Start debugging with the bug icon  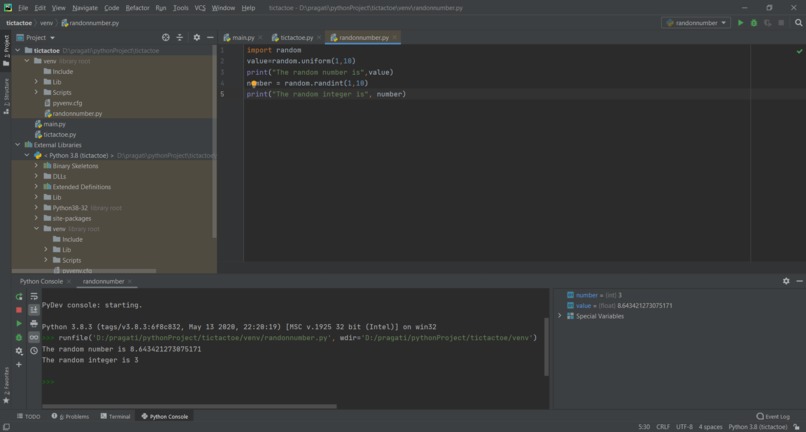click(x=754, y=23)
